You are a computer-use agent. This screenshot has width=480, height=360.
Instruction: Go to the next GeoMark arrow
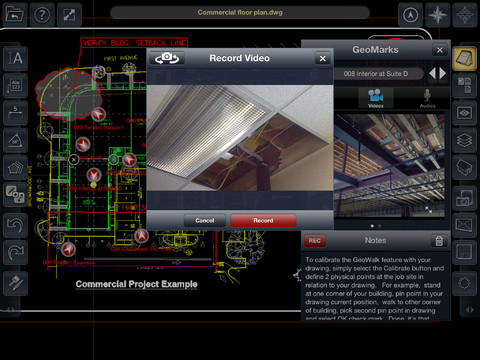(x=443, y=73)
